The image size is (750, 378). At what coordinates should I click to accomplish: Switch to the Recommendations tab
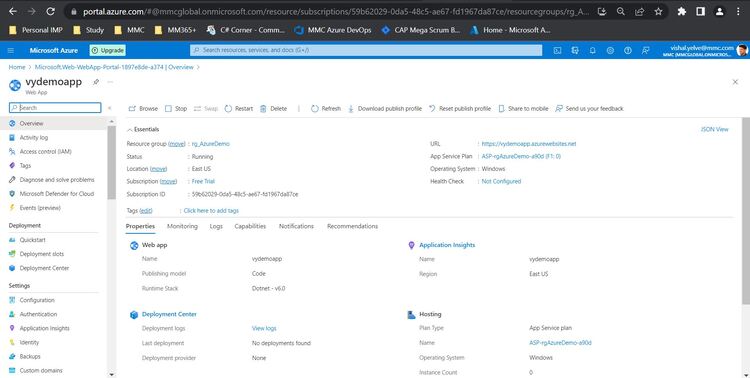coord(353,226)
